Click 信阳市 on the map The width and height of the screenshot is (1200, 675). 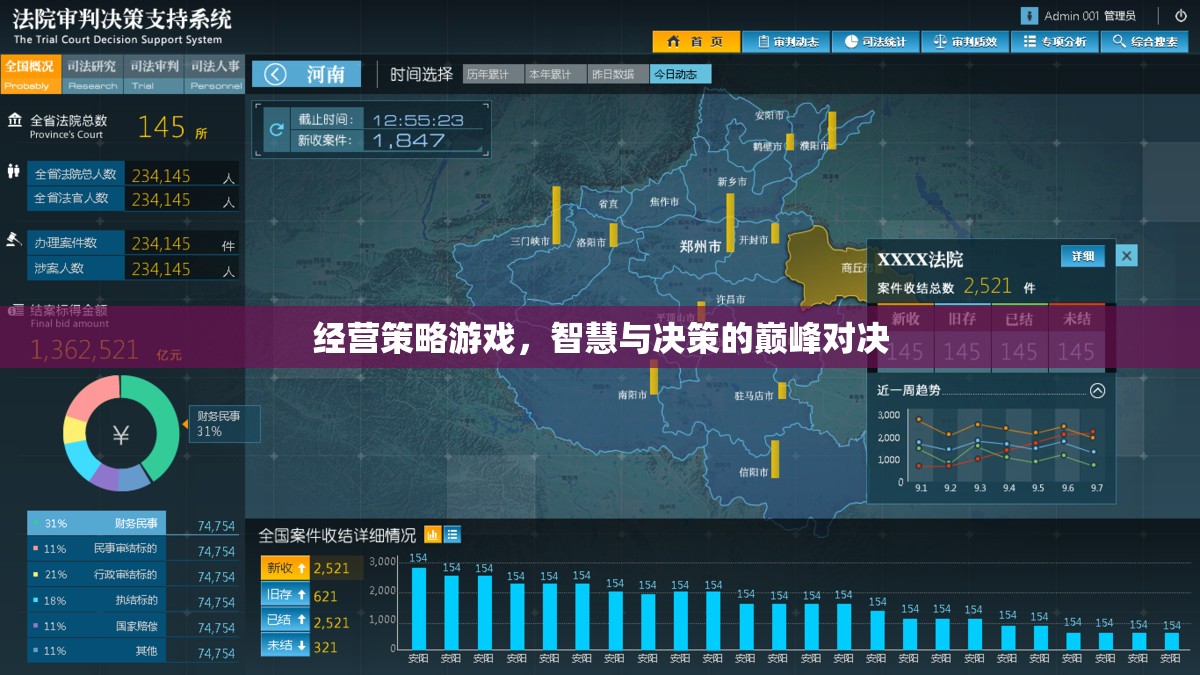754,471
